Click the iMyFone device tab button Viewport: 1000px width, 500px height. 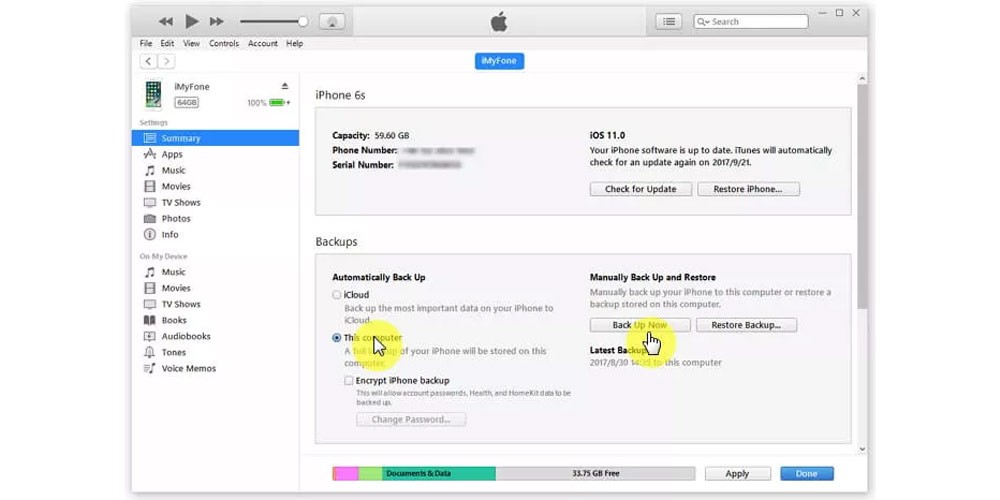click(x=499, y=61)
